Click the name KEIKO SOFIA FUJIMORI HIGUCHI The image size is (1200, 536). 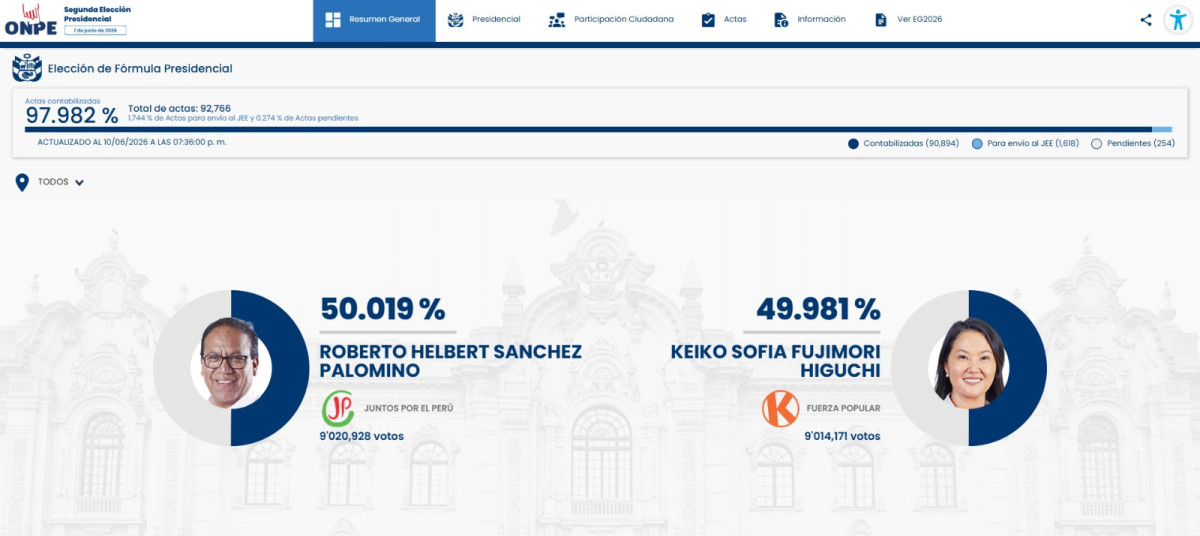pyautogui.click(x=776, y=361)
